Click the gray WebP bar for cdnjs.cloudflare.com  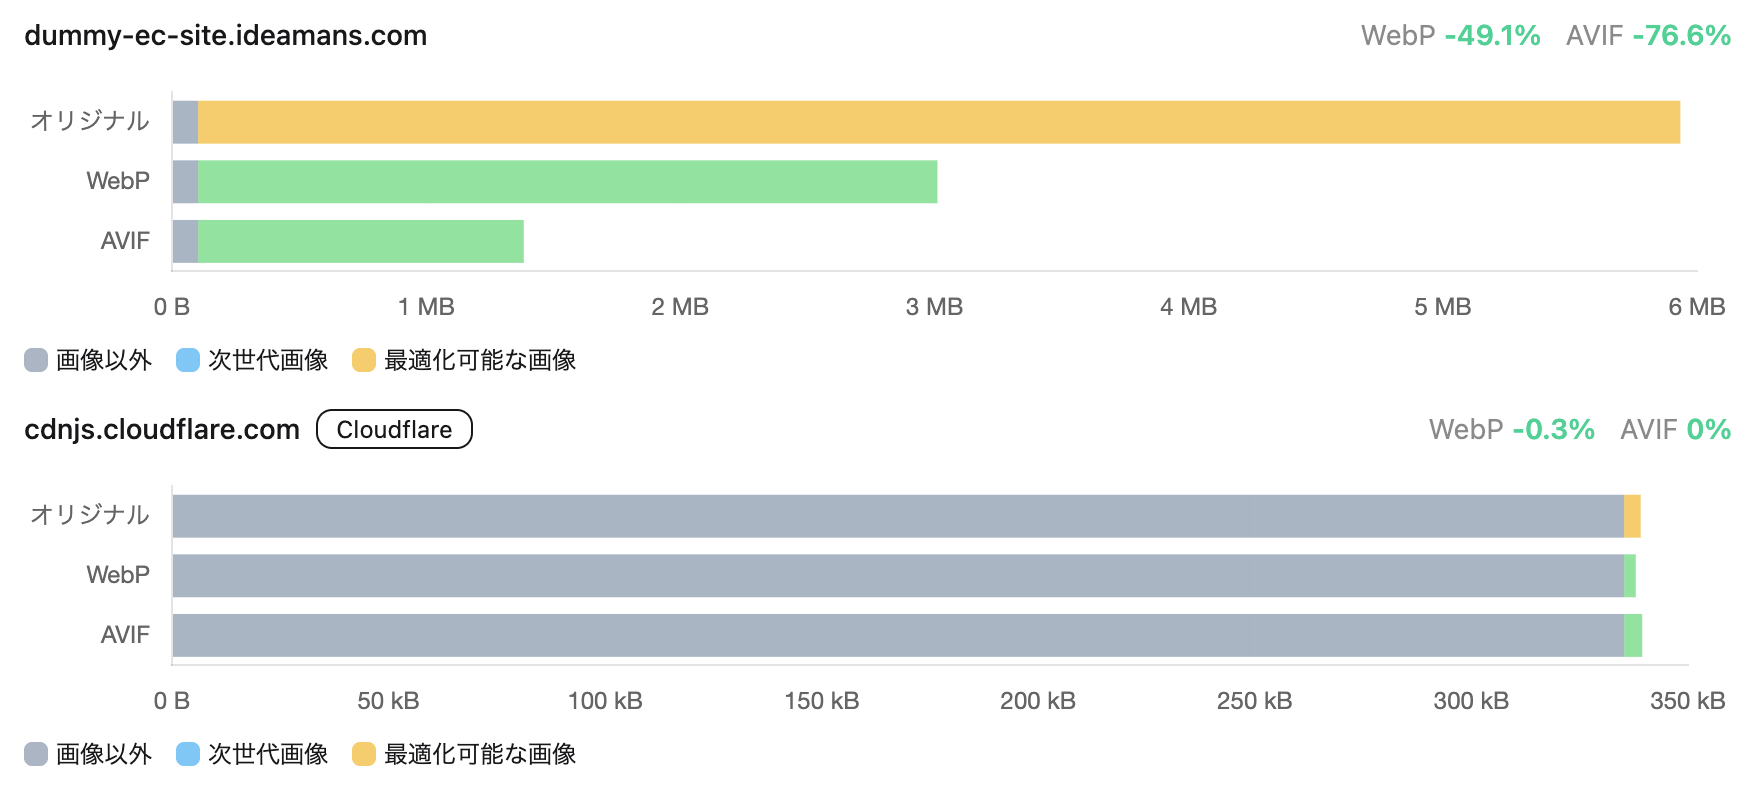pyautogui.click(x=897, y=576)
